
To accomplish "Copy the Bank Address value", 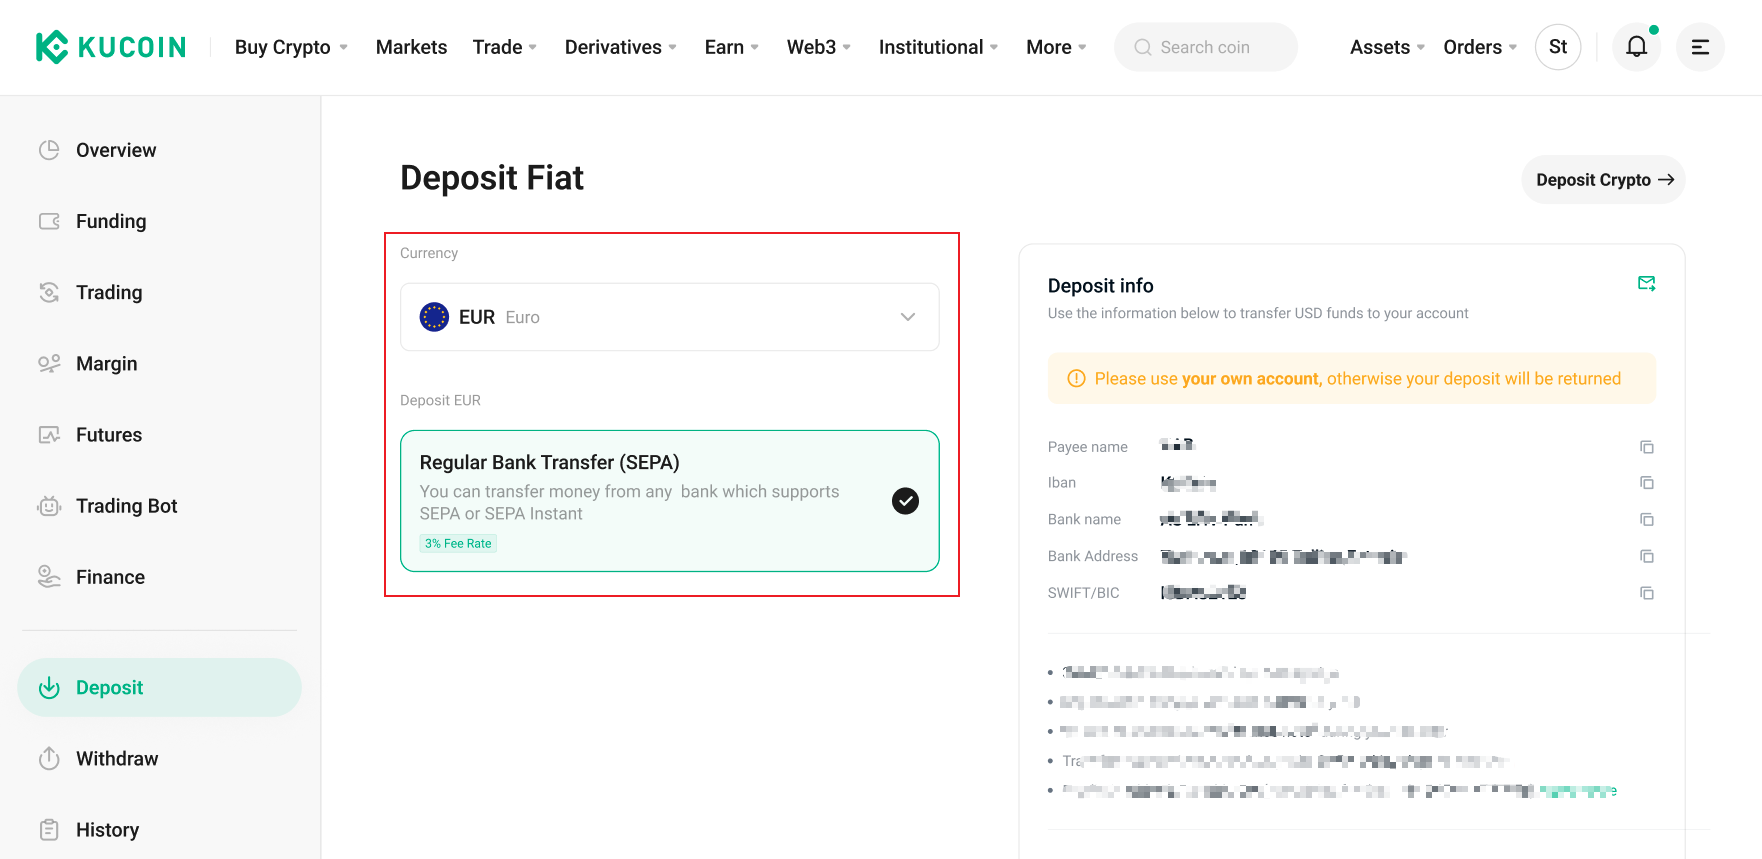I will [x=1647, y=556].
